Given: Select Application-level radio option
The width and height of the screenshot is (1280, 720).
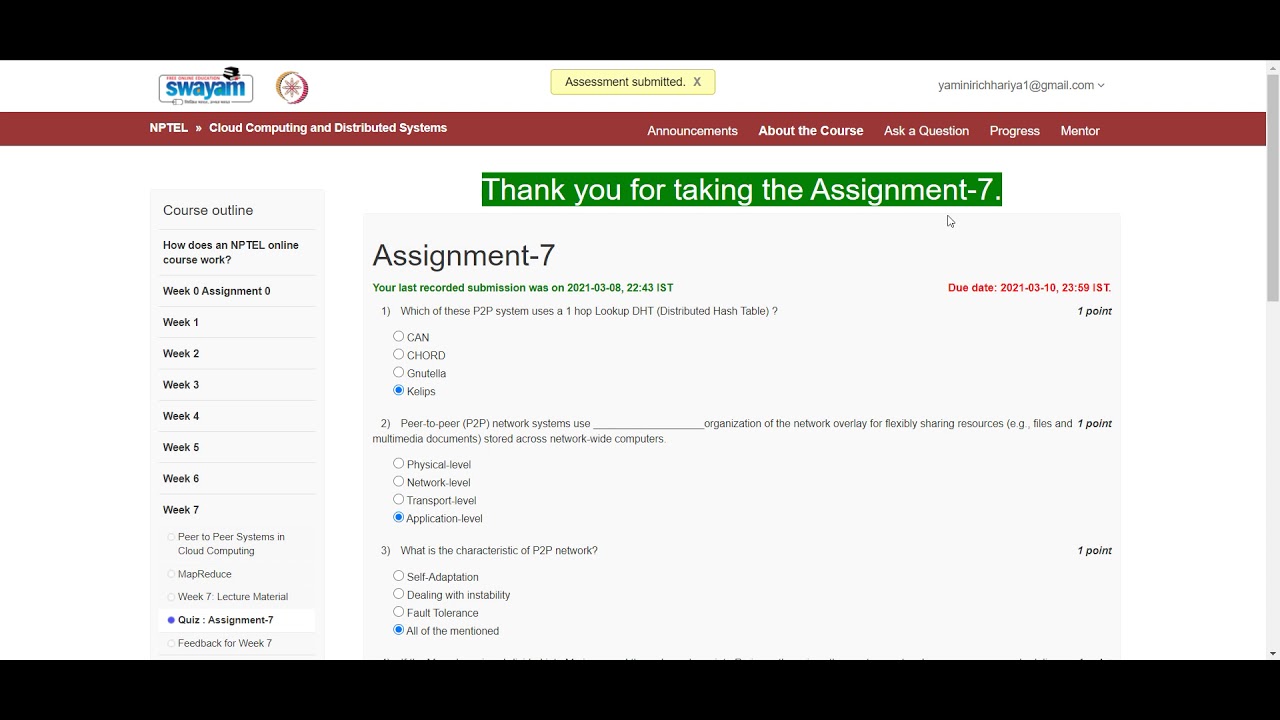Looking at the screenshot, I should [398, 517].
